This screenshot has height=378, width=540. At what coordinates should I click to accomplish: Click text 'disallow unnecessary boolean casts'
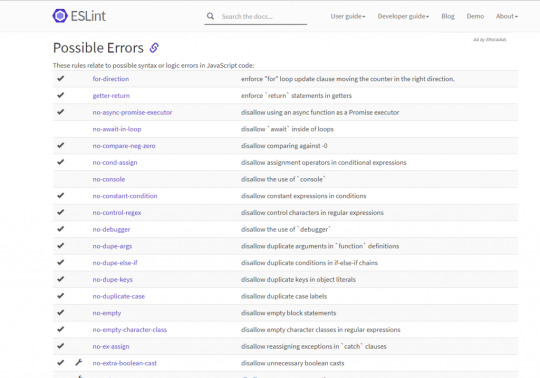pos(292,363)
